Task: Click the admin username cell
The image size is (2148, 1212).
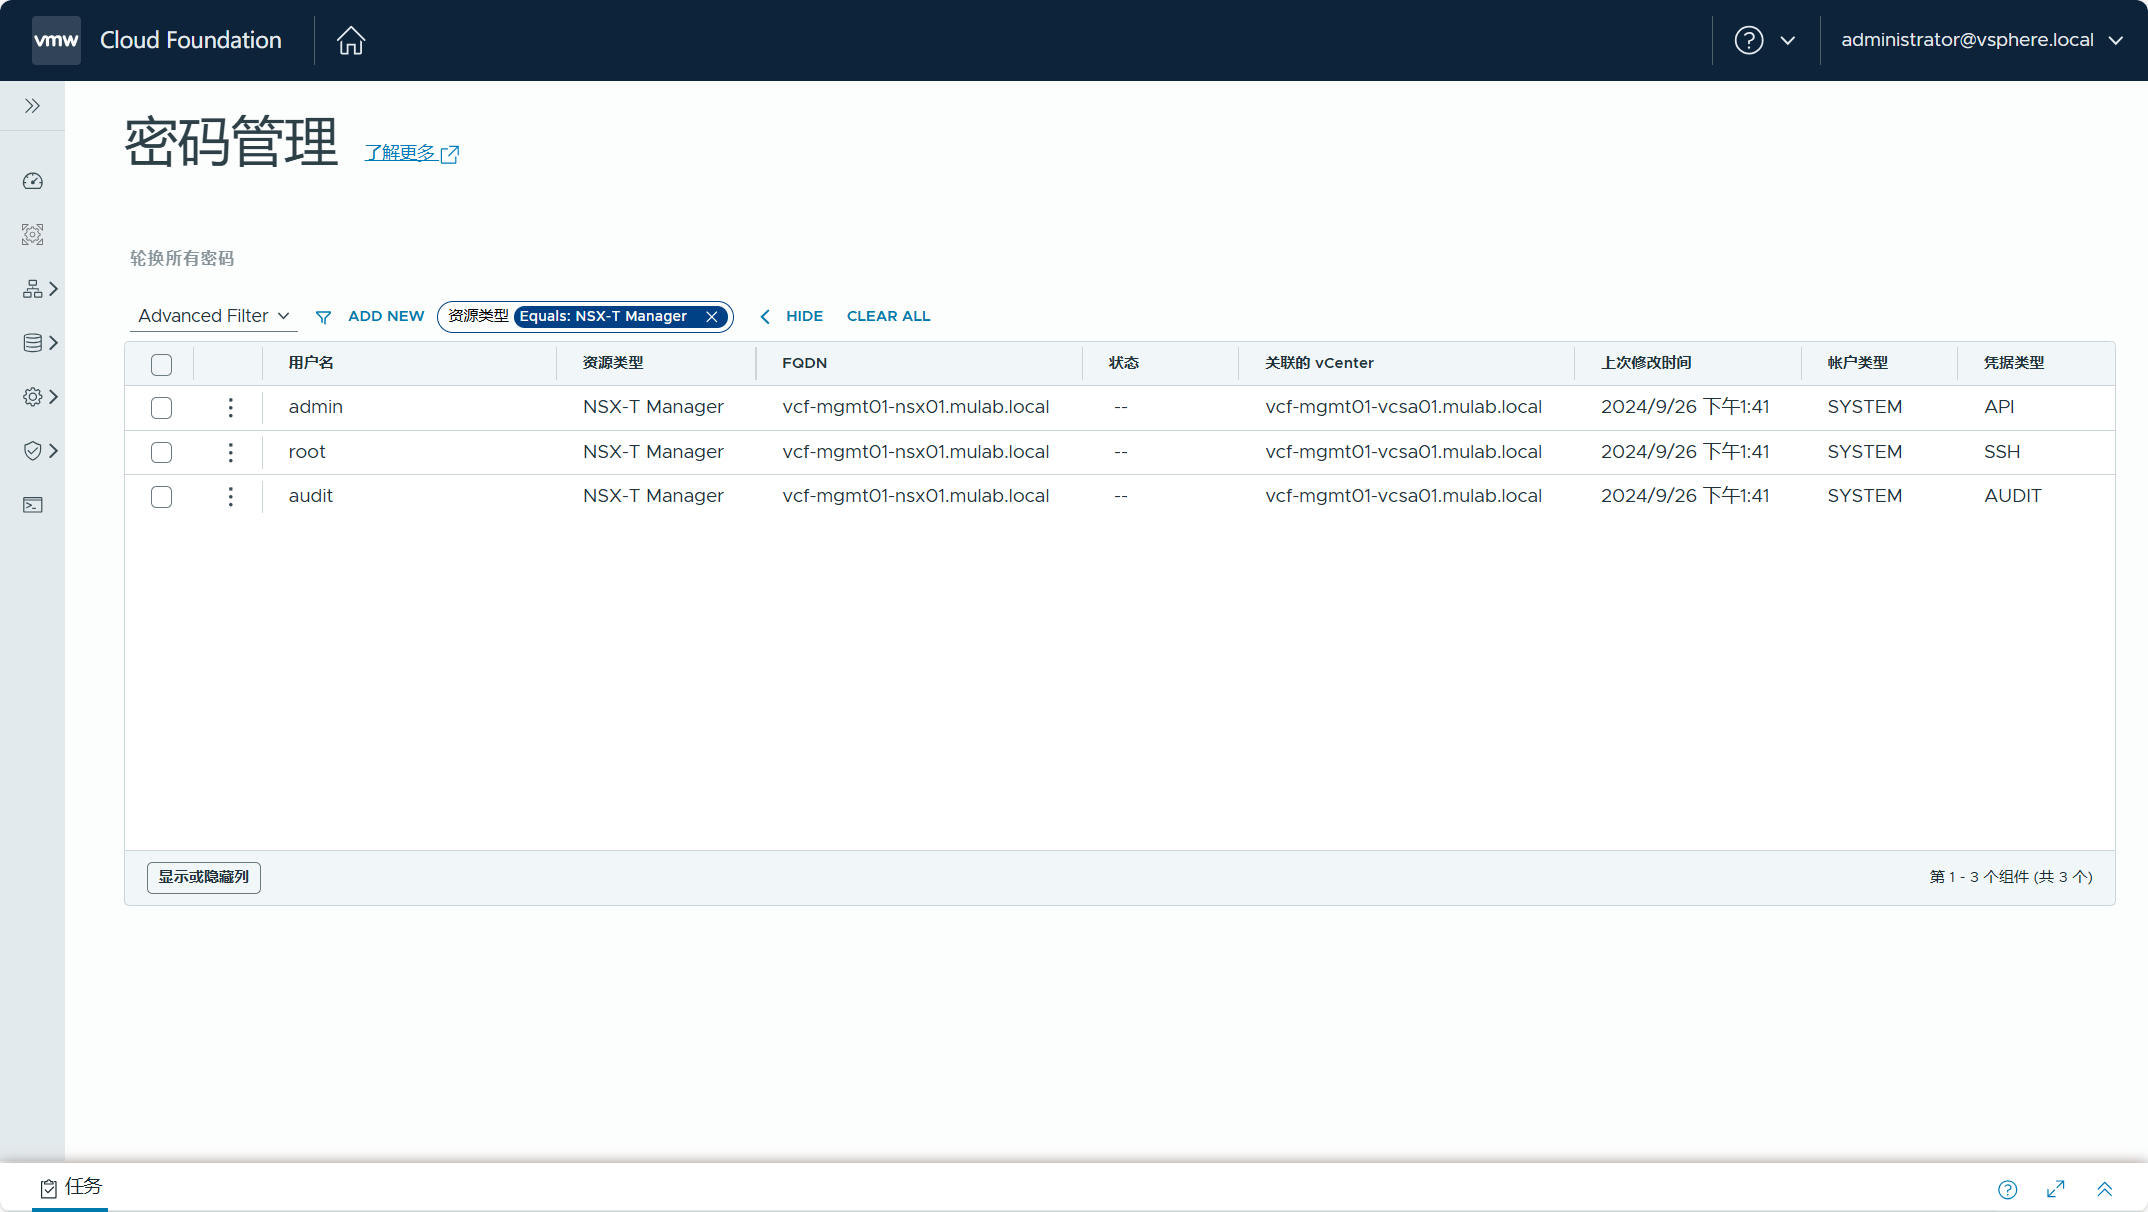Action: [315, 407]
